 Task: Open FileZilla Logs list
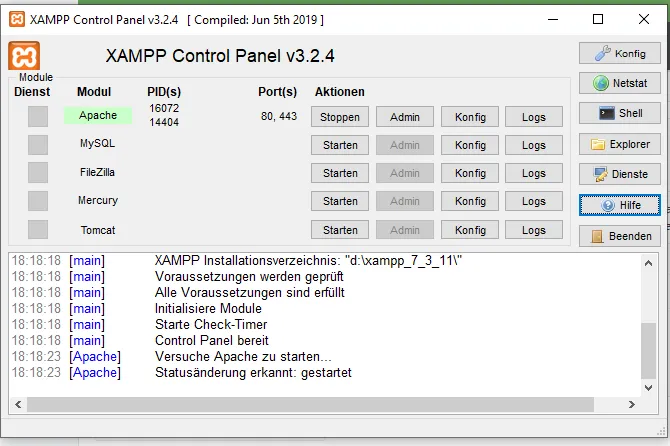point(534,173)
